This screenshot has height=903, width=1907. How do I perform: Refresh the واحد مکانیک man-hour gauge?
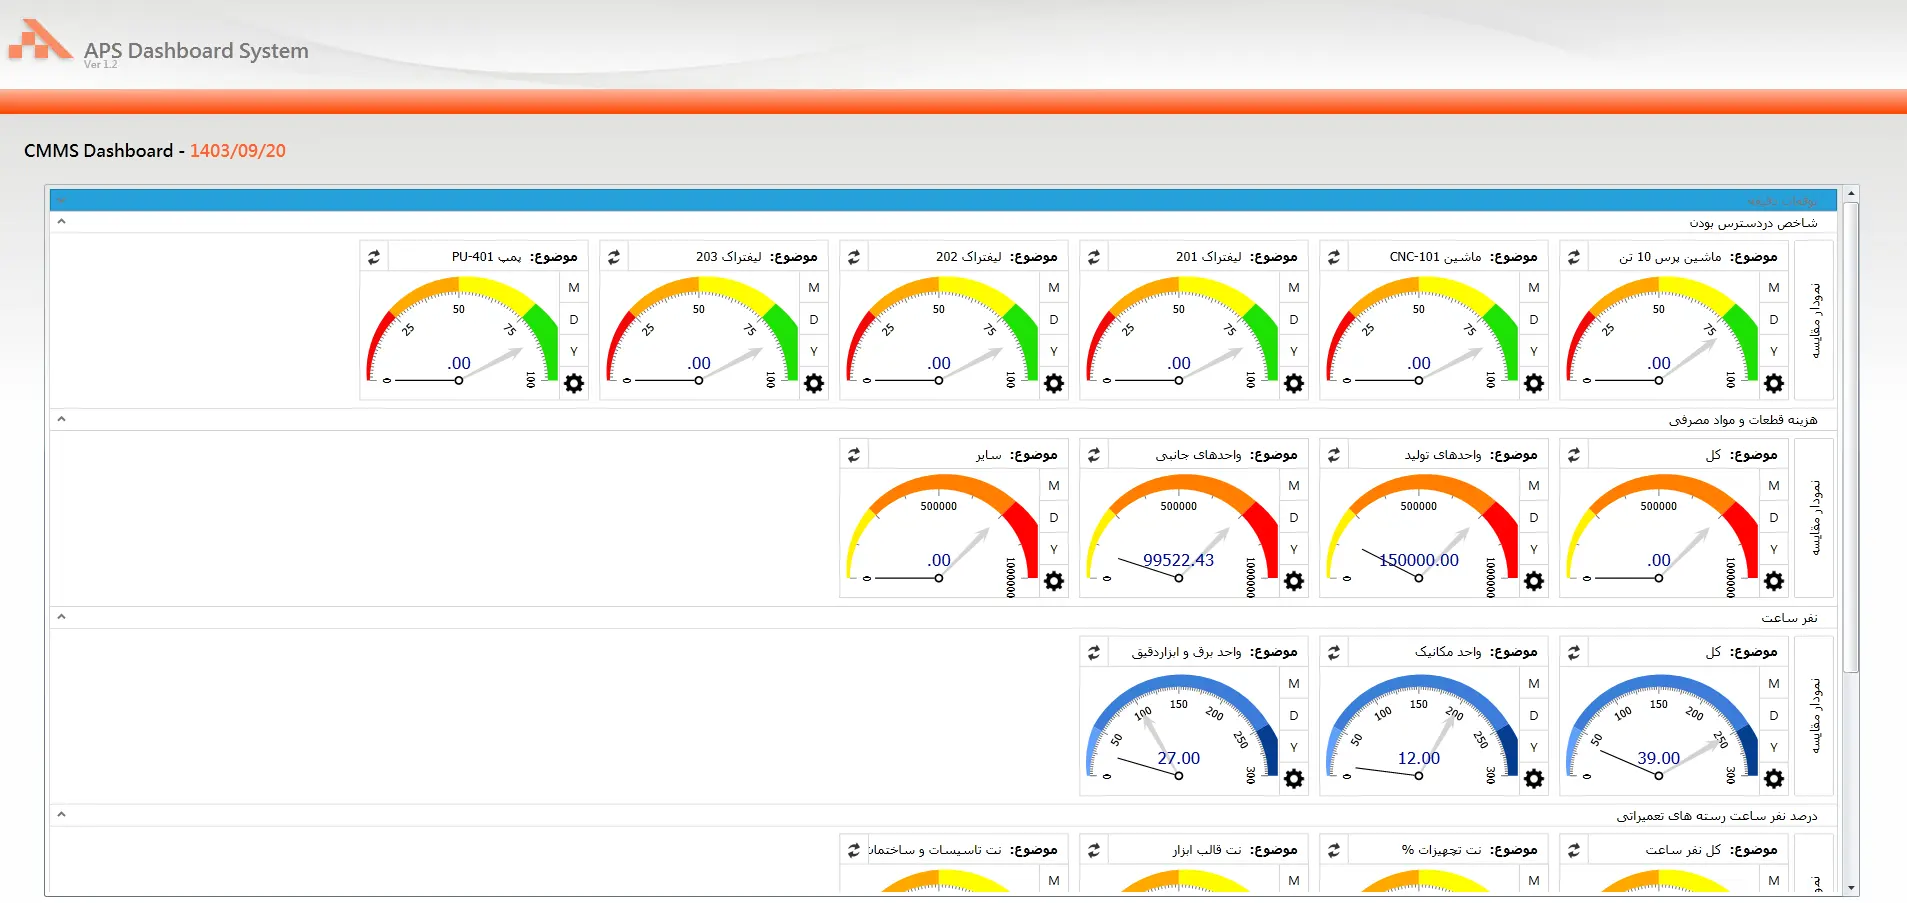point(1334,652)
